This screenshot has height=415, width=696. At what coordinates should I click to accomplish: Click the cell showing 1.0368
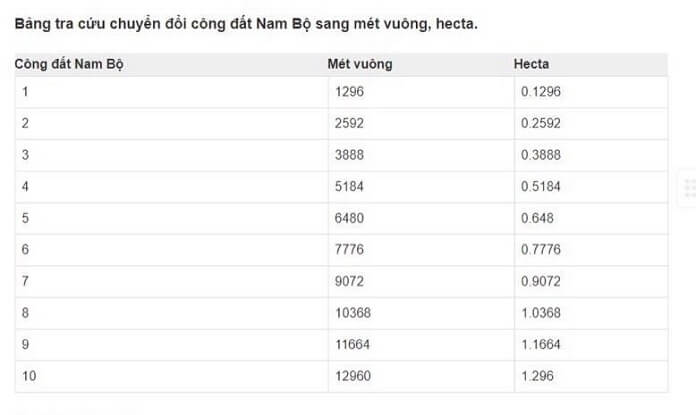591,313
